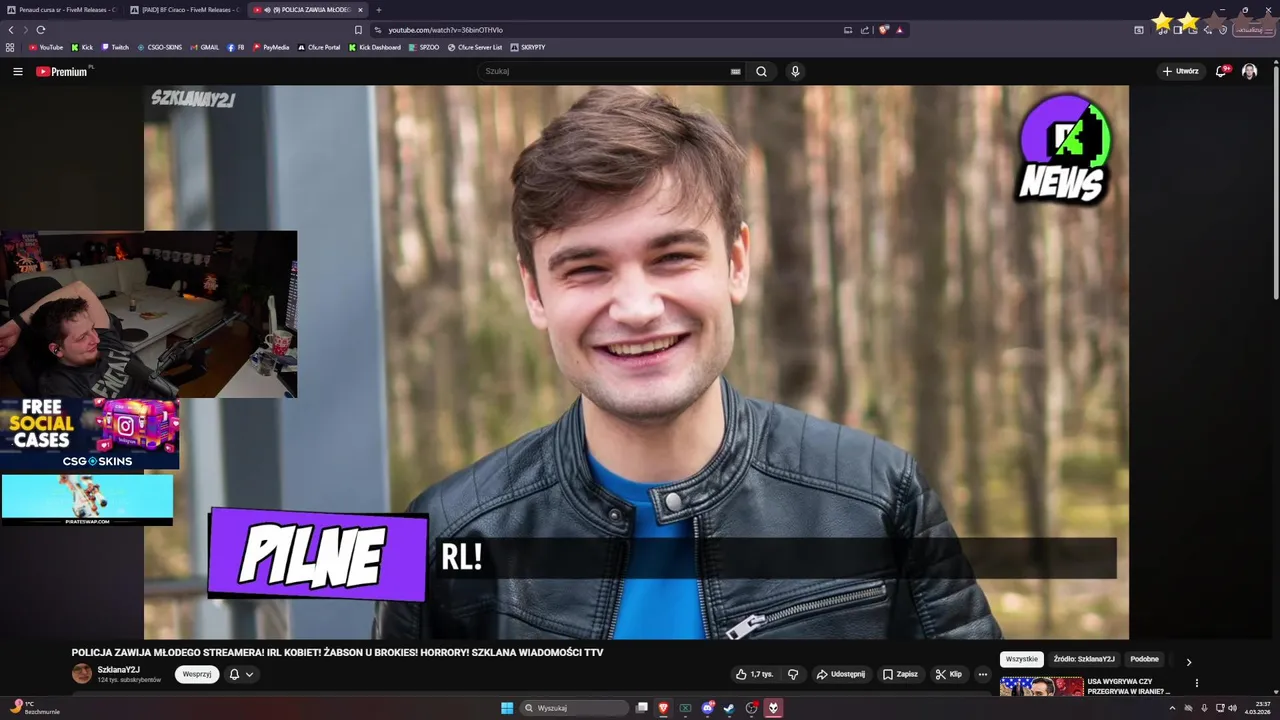The image size is (1280, 720).
Task: Open the Kick bookmark
Action: click(82, 47)
